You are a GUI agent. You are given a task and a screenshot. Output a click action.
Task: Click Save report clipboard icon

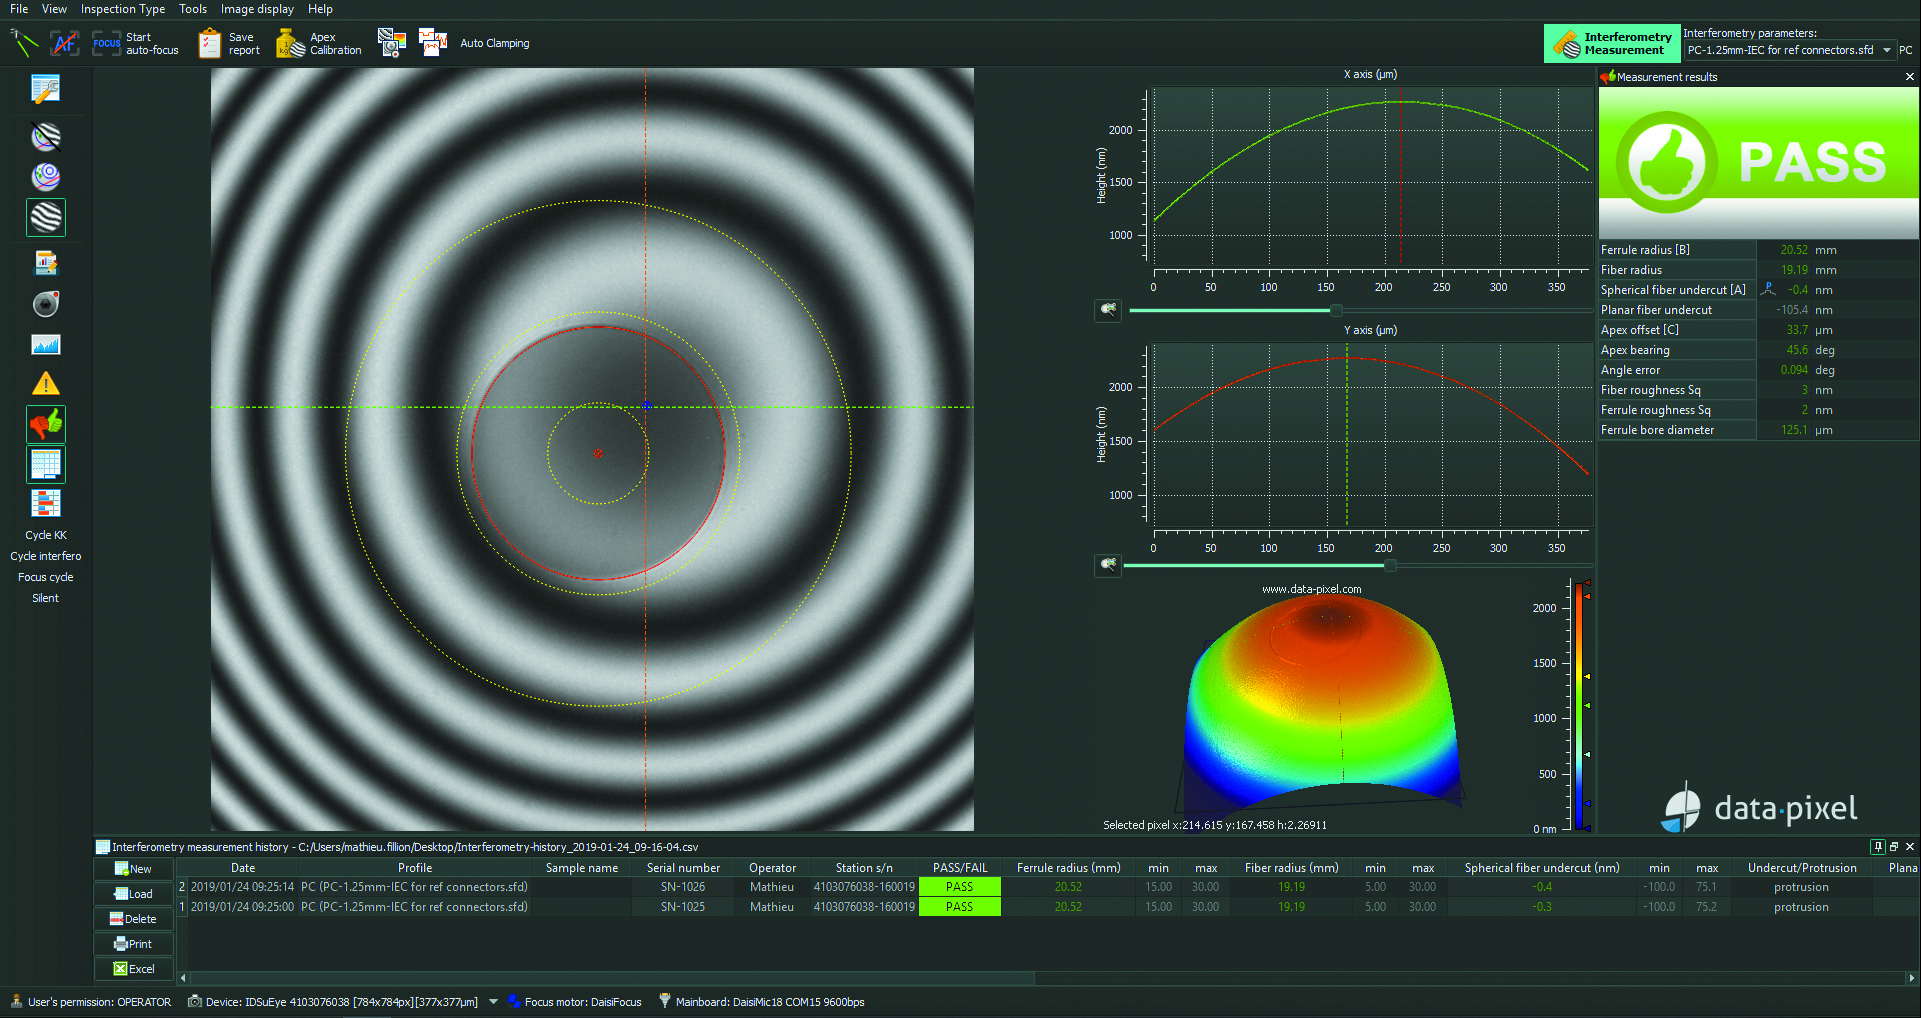coord(210,43)
